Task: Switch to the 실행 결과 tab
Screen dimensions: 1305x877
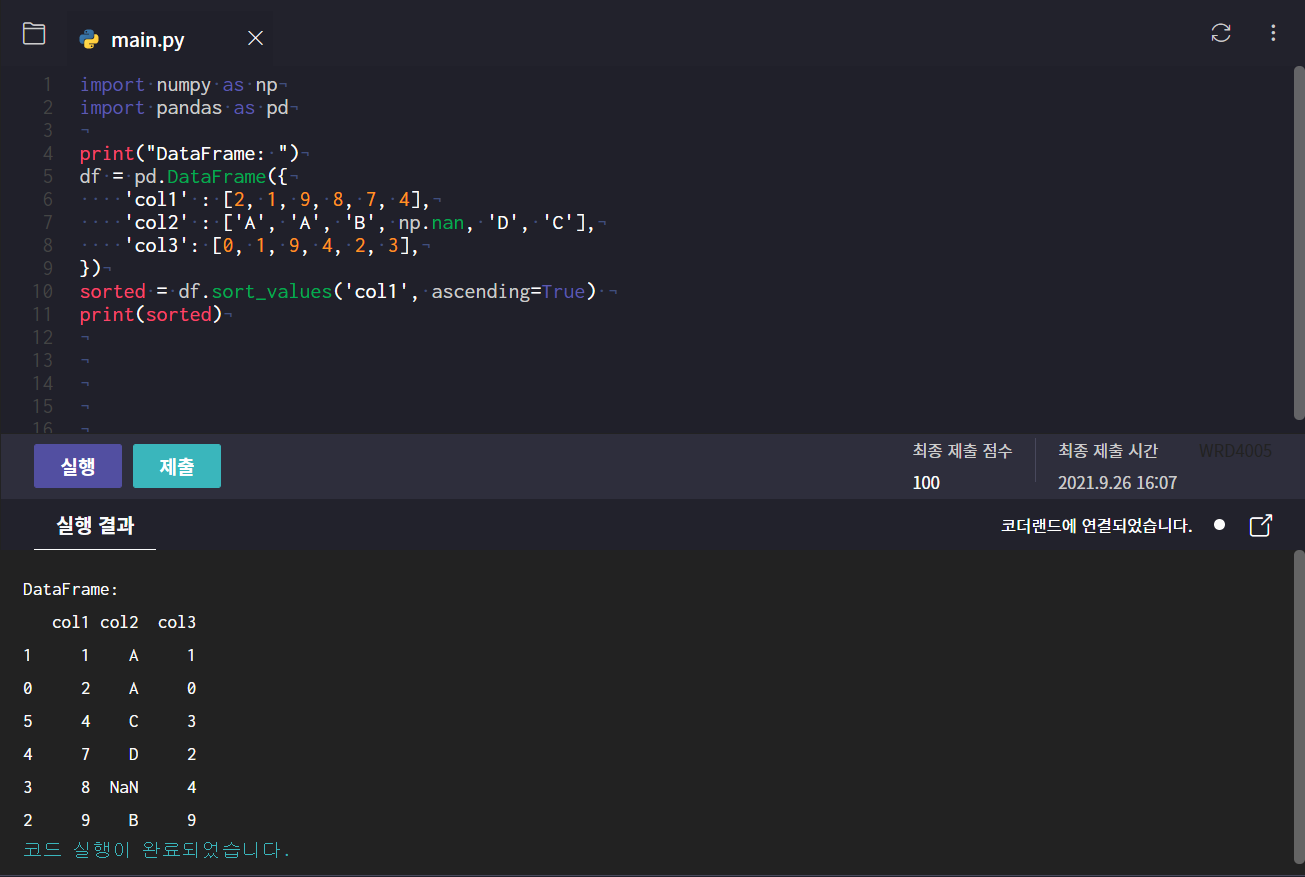Action: [95, 526]
